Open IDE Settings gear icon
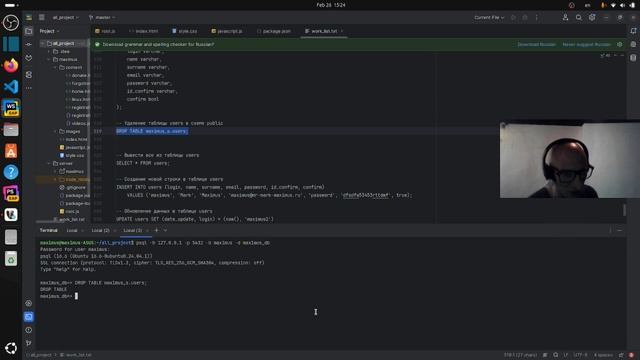Viewport: 640px width, 360px height. point(592,18)
